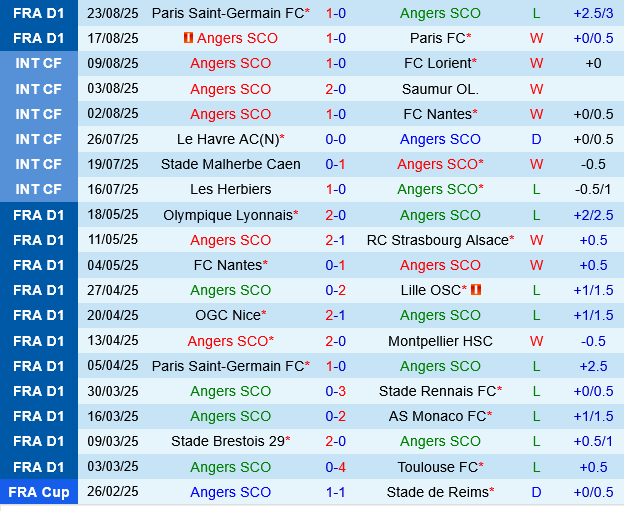Open the Stade Rennais FC team page
624x511 pixels.
(x=437, y=391)
